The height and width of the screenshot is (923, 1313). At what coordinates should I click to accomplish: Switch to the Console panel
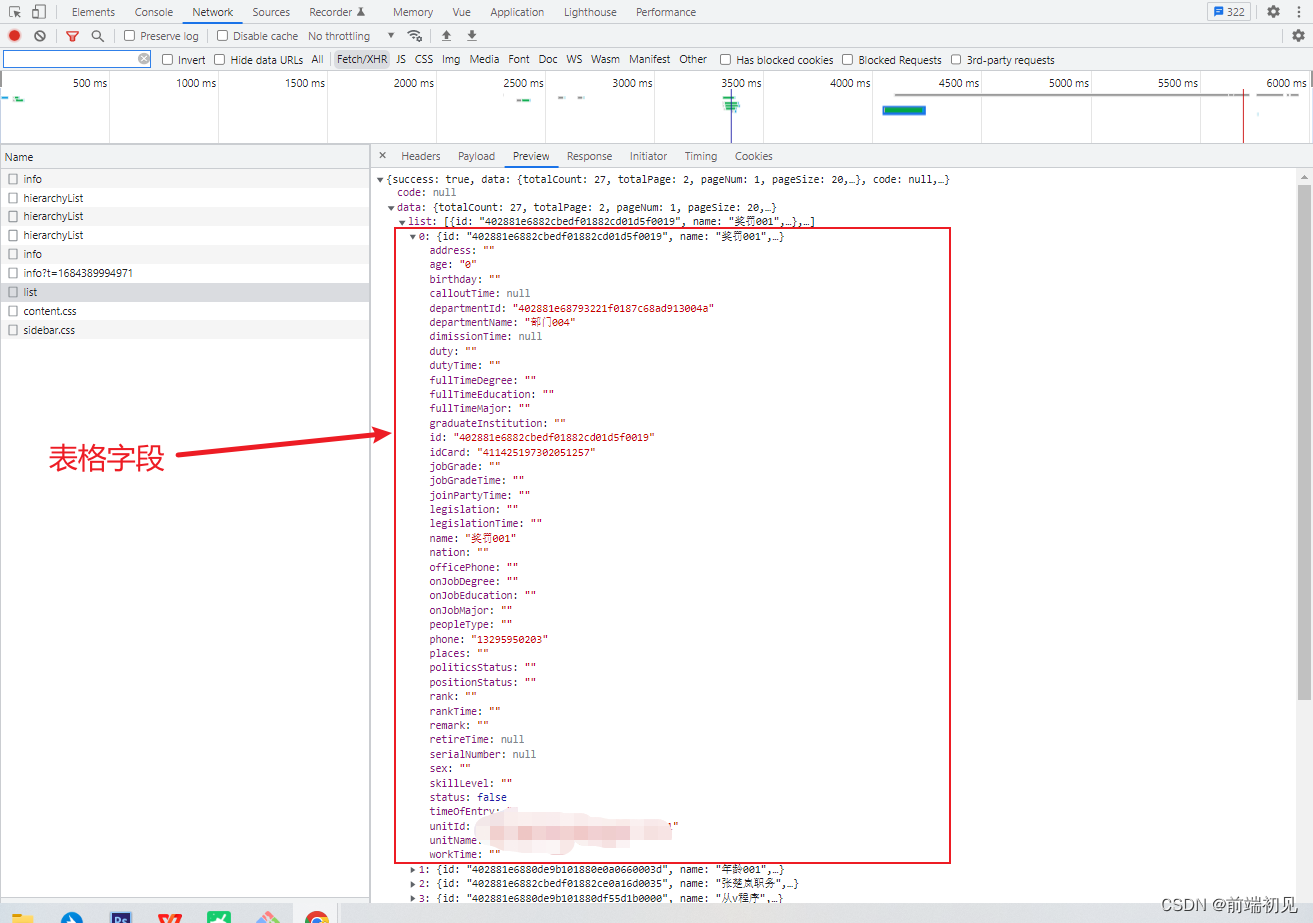(154, 12)
